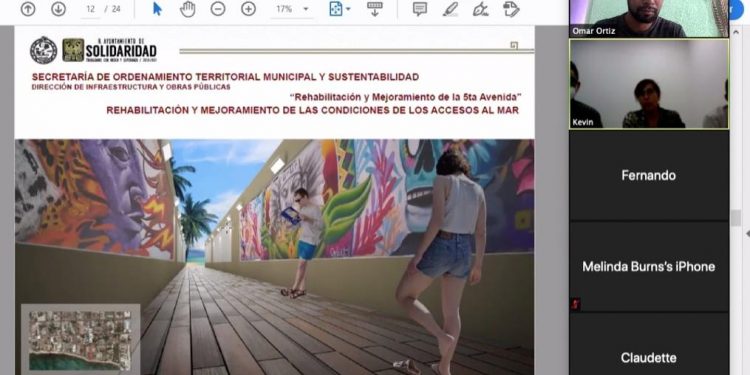Viewport: 750px width, 375px height.
Task: Click 'SECRETARÍA DE ORDENAMIENTO TERRITORIAL' heading text
Action: point(225,77)
